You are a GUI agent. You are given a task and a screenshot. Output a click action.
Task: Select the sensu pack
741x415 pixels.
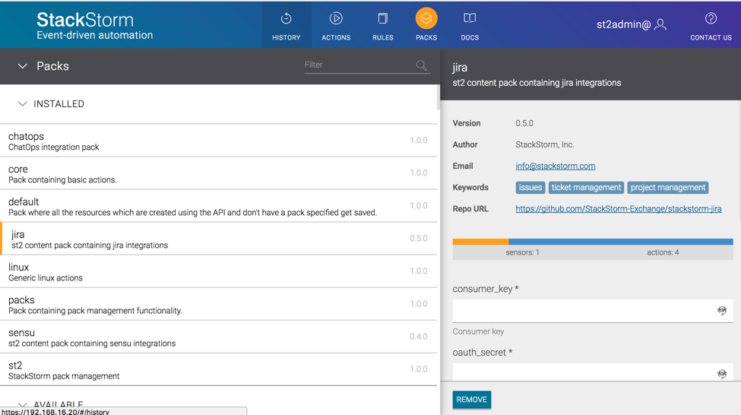(218, 337)
